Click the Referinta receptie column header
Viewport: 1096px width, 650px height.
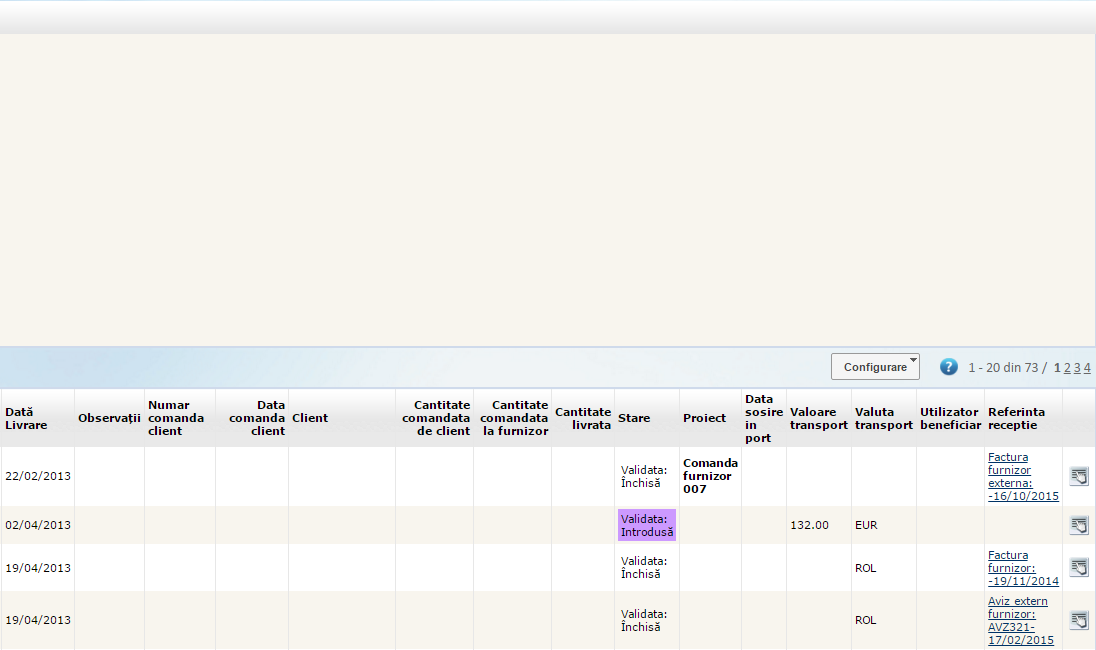pyautogui.click(x=1015, y=418)
